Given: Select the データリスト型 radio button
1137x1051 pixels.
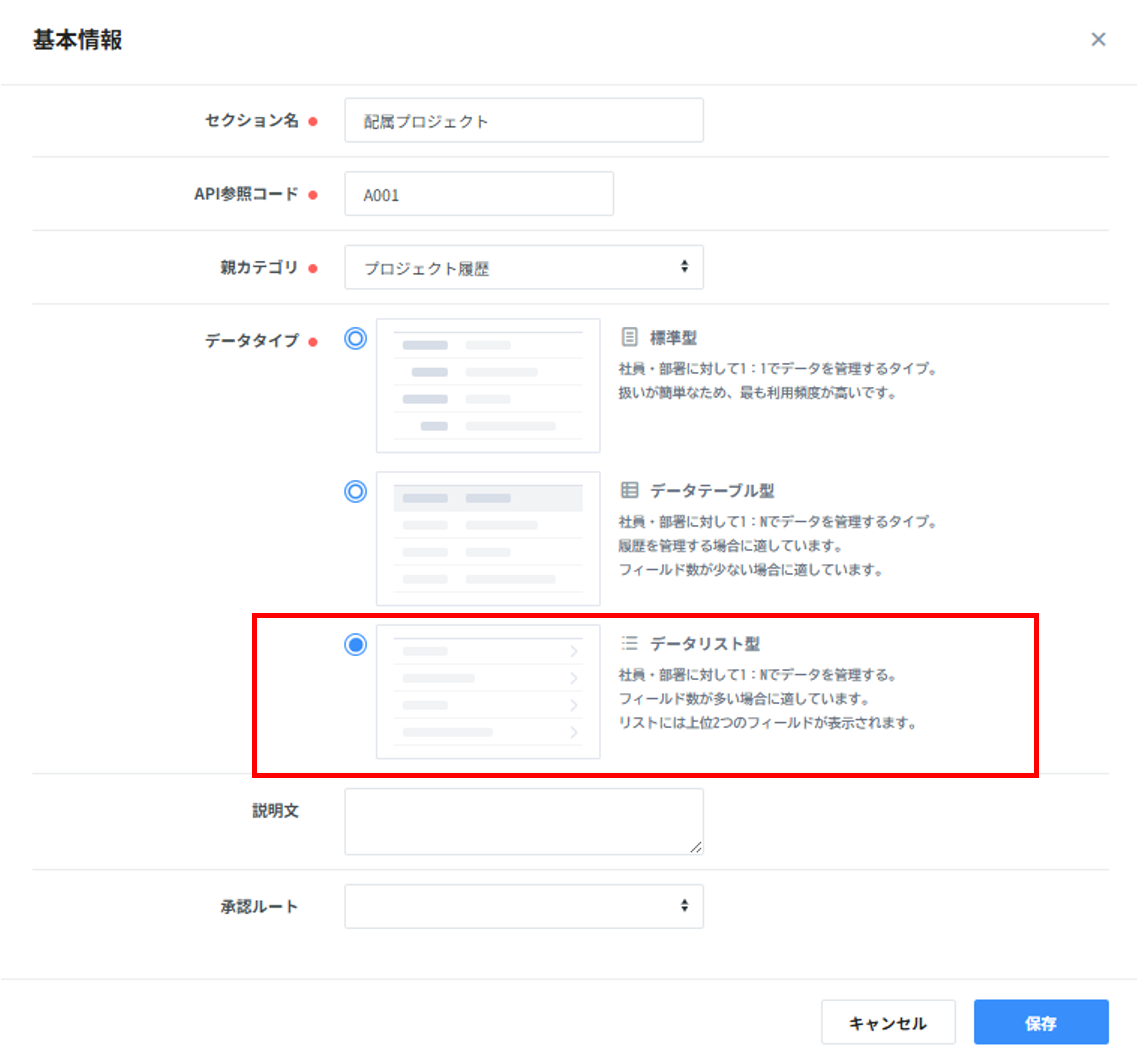Looking at the screenshot, I should pos(355,645).
